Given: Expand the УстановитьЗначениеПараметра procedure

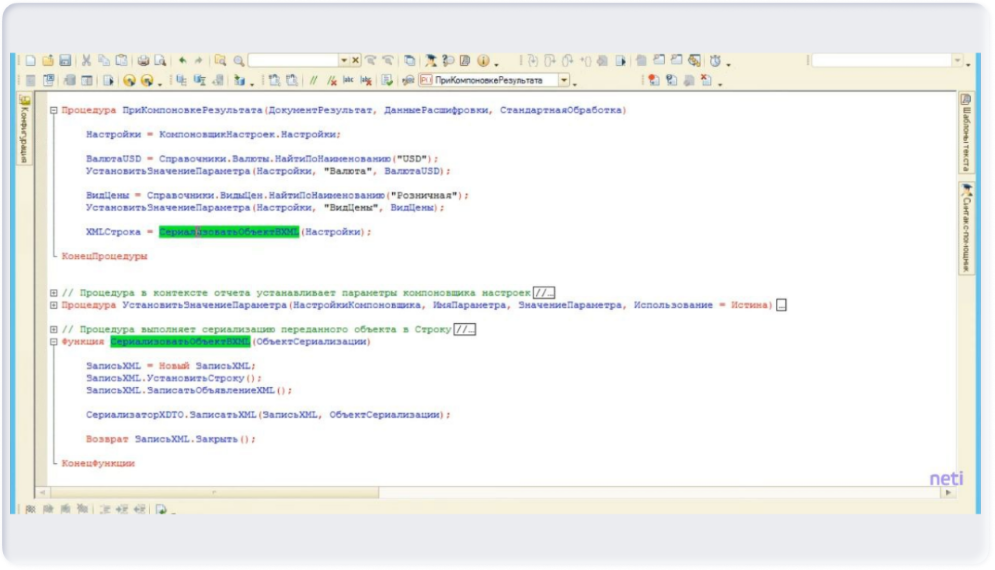Looking at the screenshot, I should [x=54, y=305].
